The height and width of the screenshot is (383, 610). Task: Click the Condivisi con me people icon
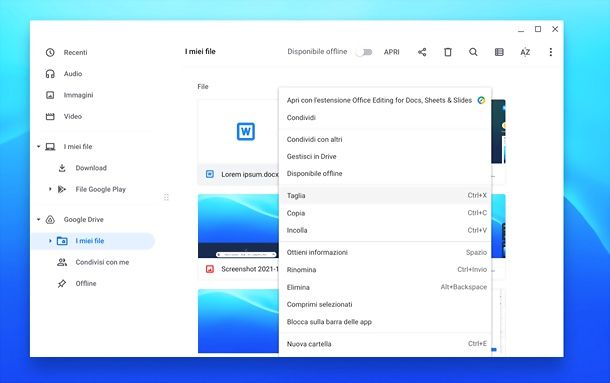coord(62,262)
